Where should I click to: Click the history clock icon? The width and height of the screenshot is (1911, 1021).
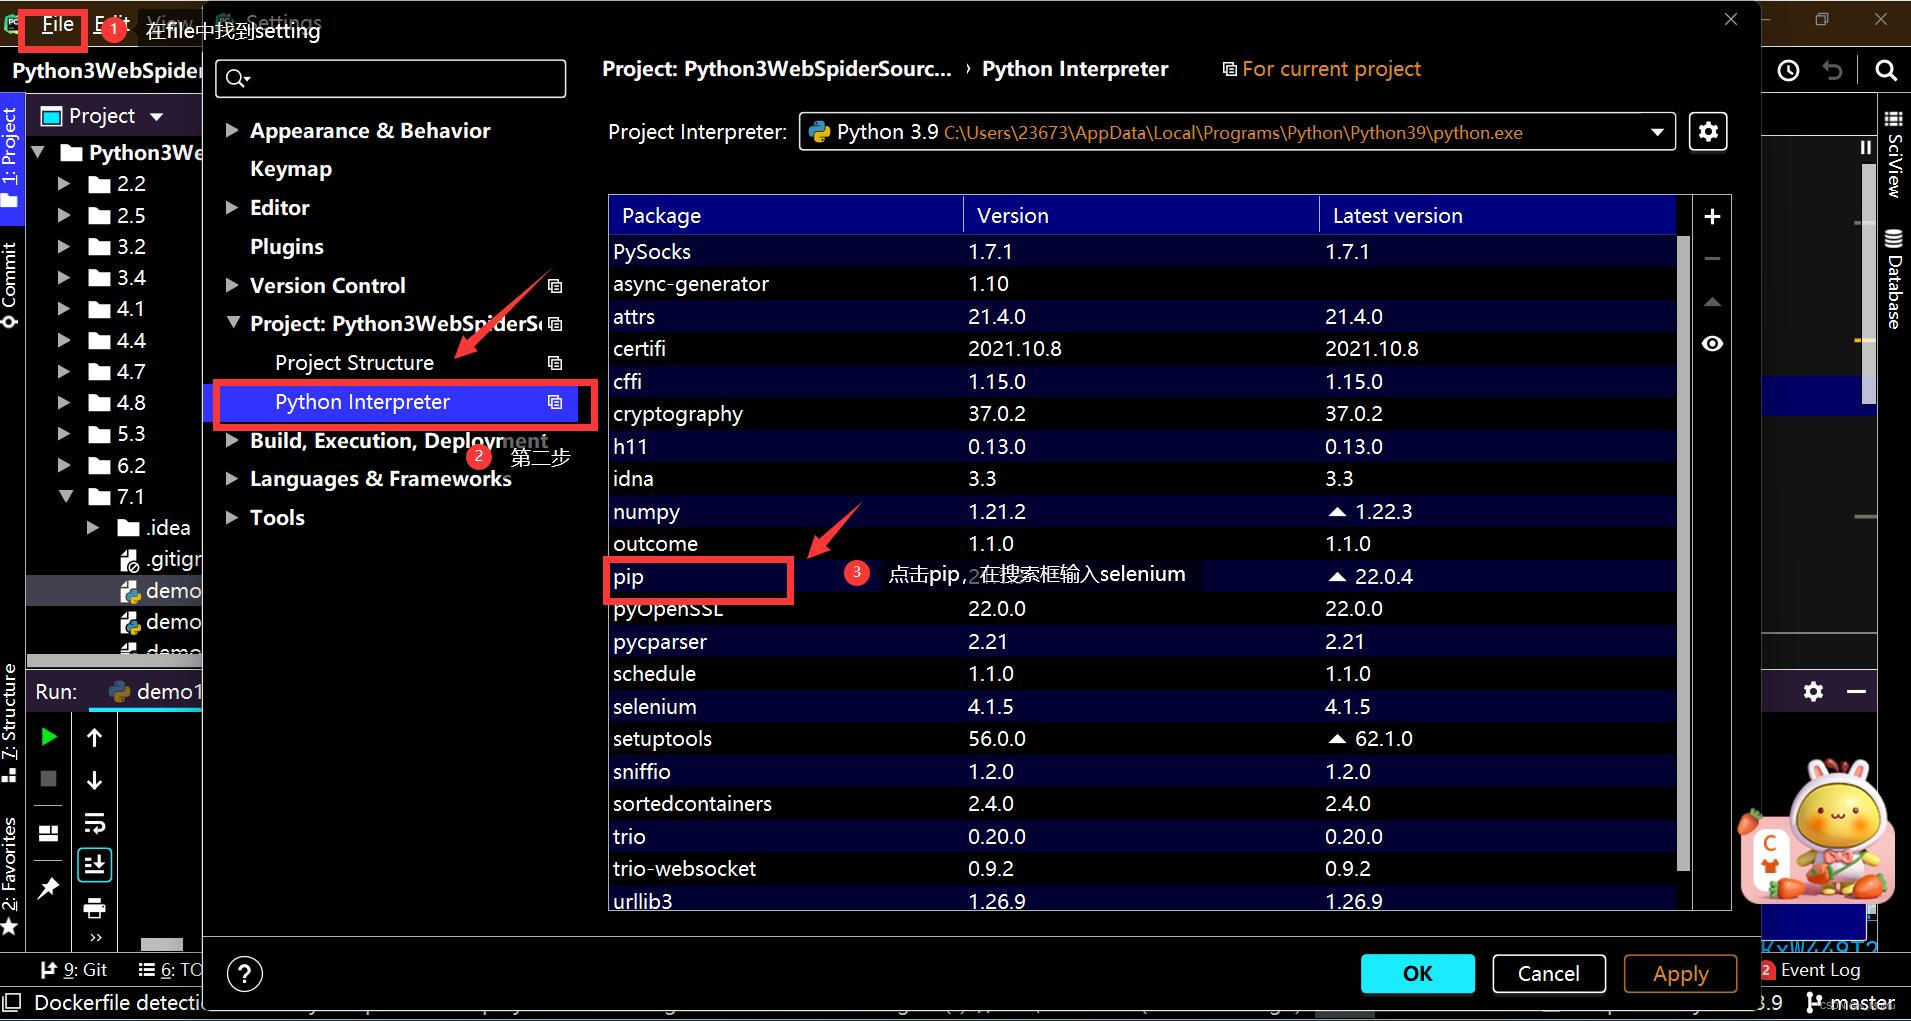[x=1788, y=71]
